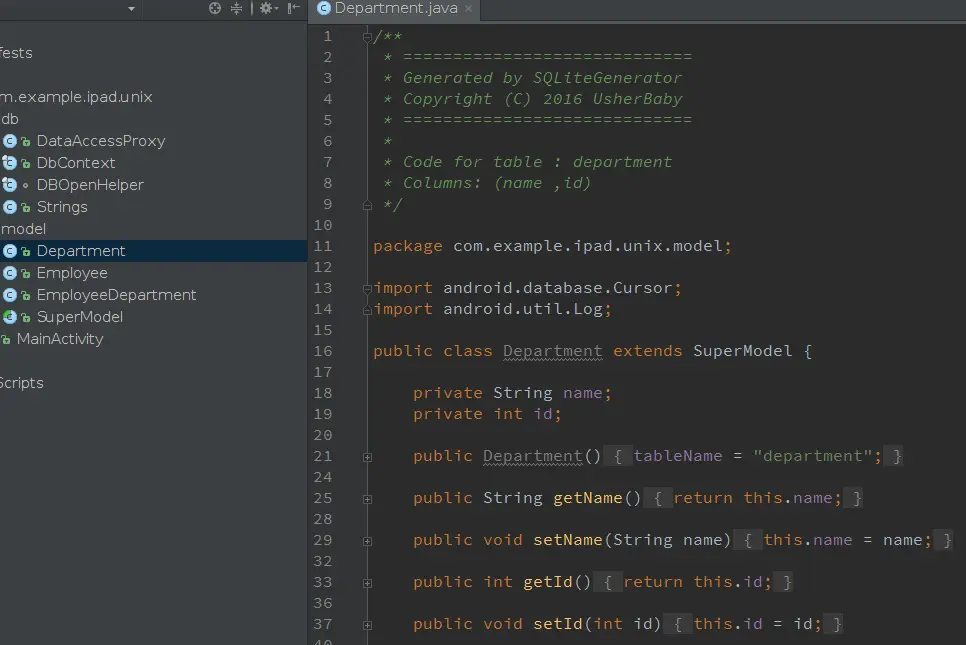
Task: Click the scroll from source target icon
Action: [214, 8]
